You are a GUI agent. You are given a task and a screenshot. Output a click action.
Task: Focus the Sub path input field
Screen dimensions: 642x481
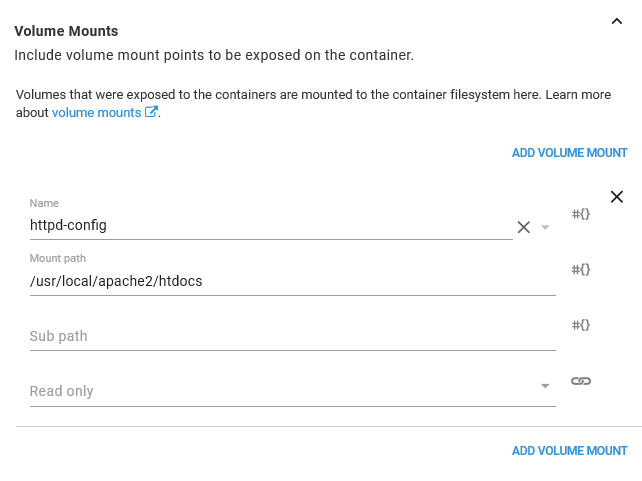(x=290, y=336)
